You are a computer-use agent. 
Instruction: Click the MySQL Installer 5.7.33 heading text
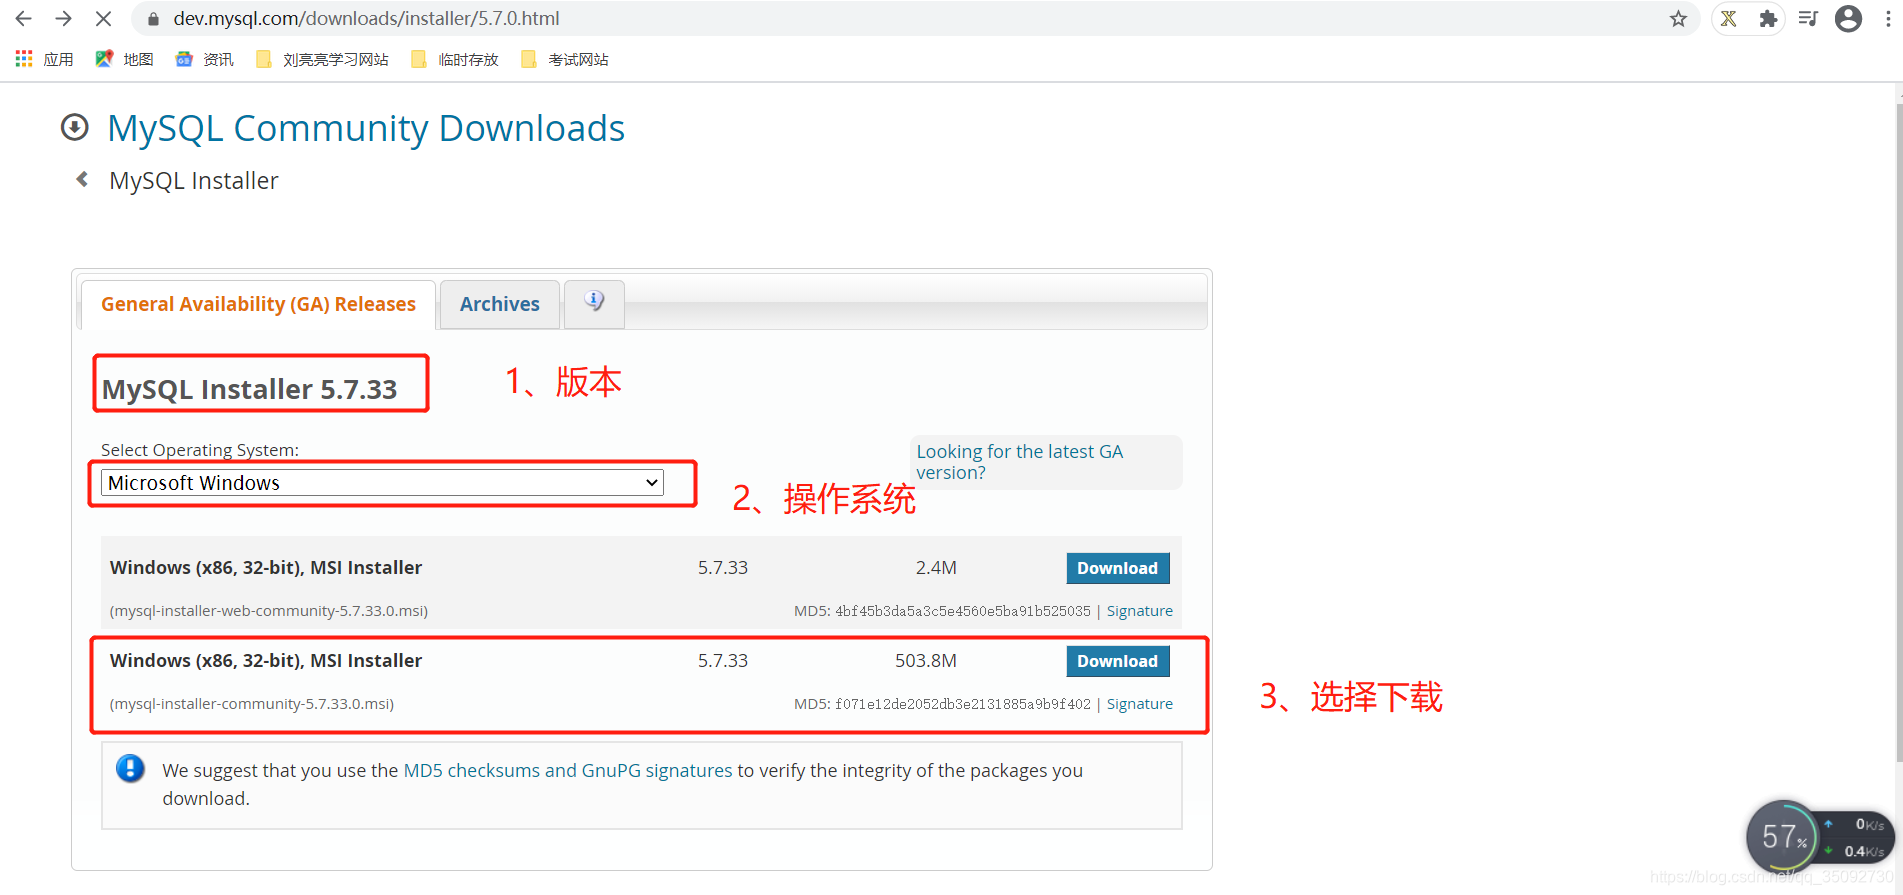pyautogui.click(x=250, y=389)
